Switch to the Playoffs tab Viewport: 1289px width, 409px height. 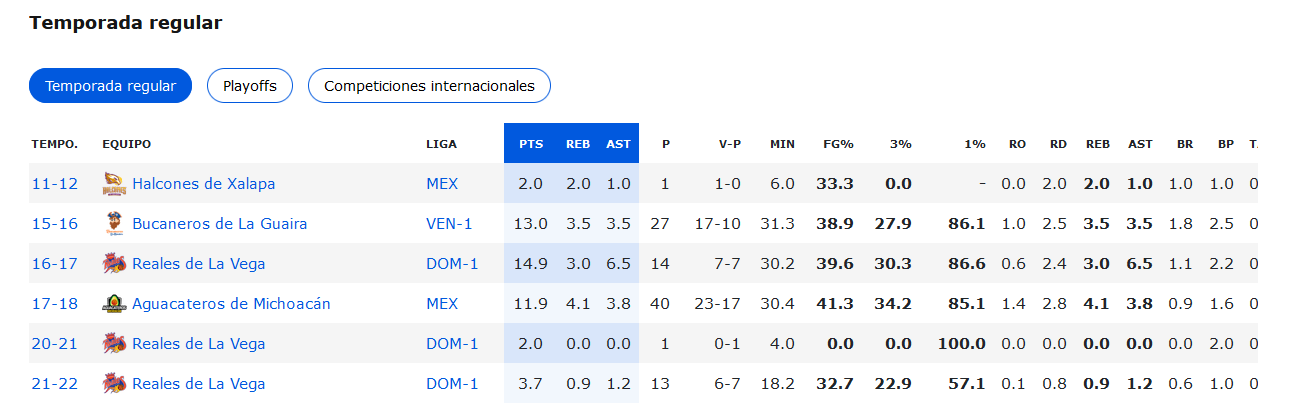[249, 86]
